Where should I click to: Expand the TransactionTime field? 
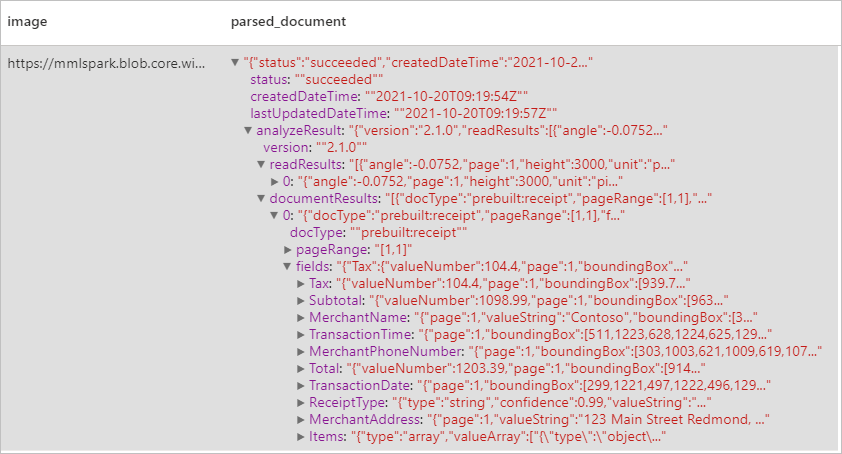pyautogui.click(x=301, y=335)
